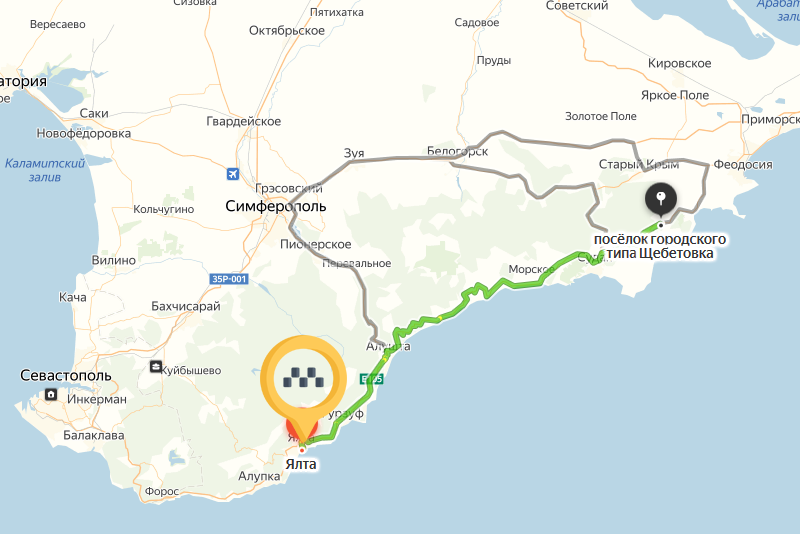Click the Феодосия town label

tap(743, 165)
